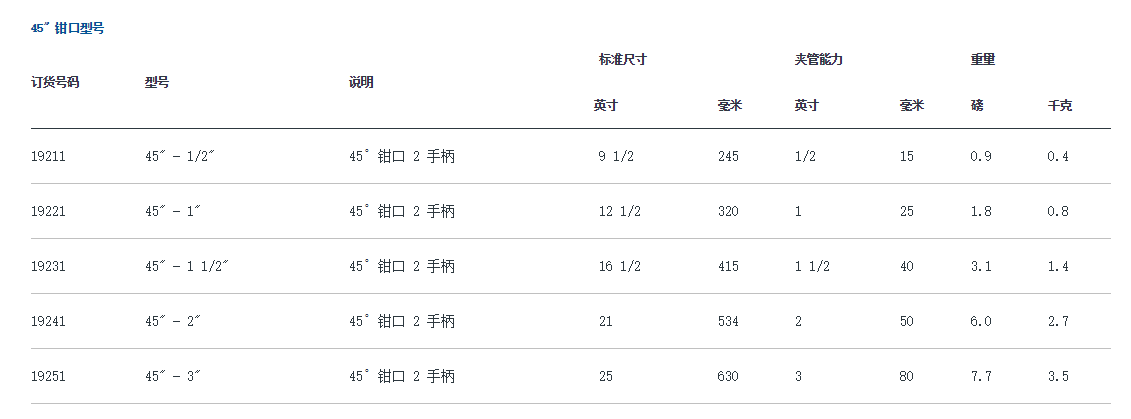Image resolution: width=1131 pixels, height=419 pixels.
Task: Select the 说明 column header
Action: coord(361,82)
